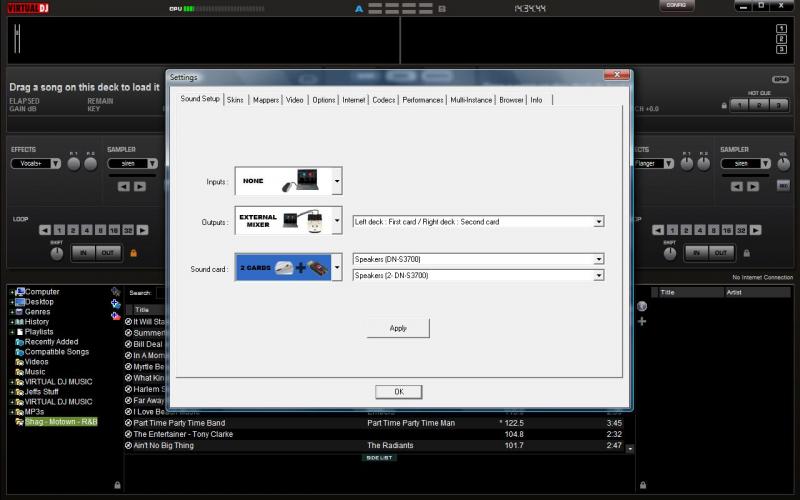Open the Videos folder
The width and height of the screenshot is (800, 500).
pos(36,362)
